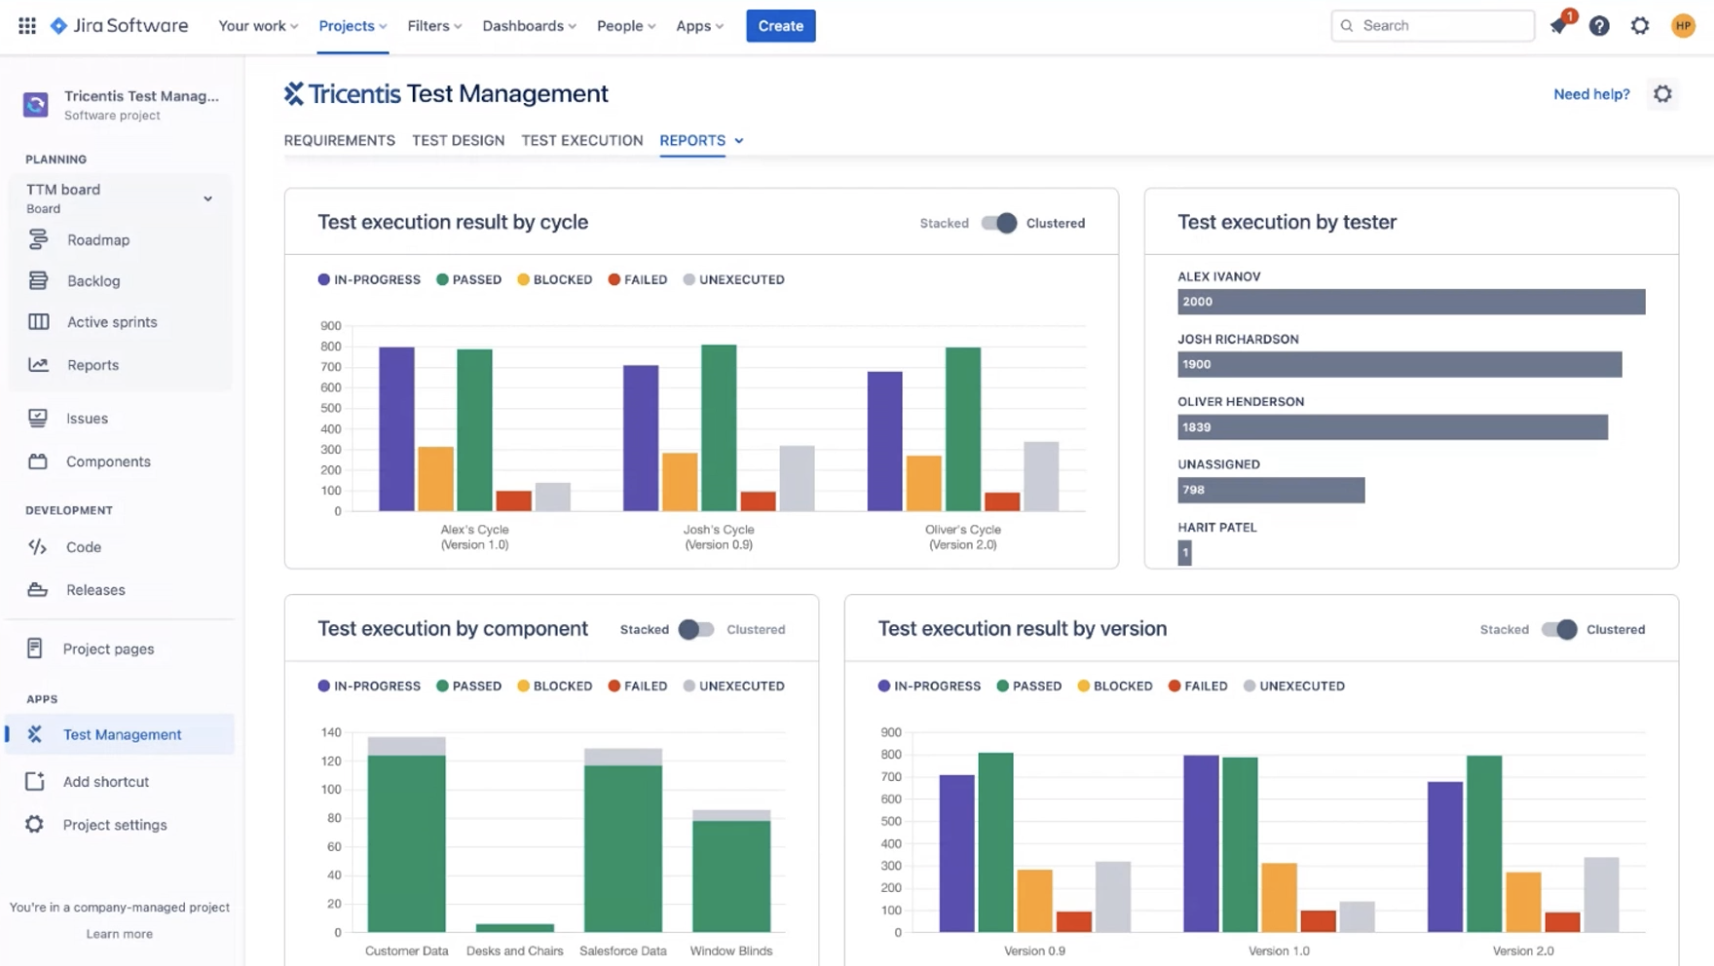The width and height of the screenshot is (1714, 966).
Task: Click Unassigned 798 bar
Action: pos(1271,490)
